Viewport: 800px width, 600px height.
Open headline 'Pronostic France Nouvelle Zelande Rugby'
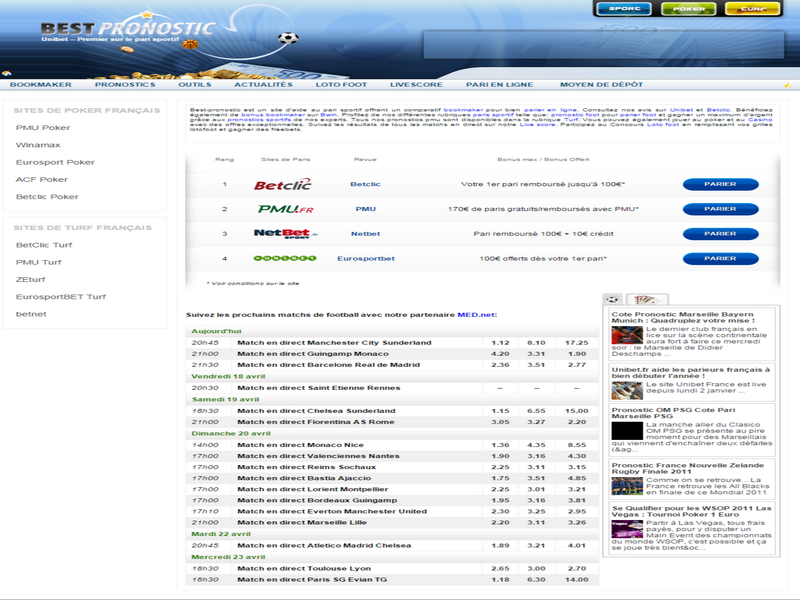tap(688, 468)
